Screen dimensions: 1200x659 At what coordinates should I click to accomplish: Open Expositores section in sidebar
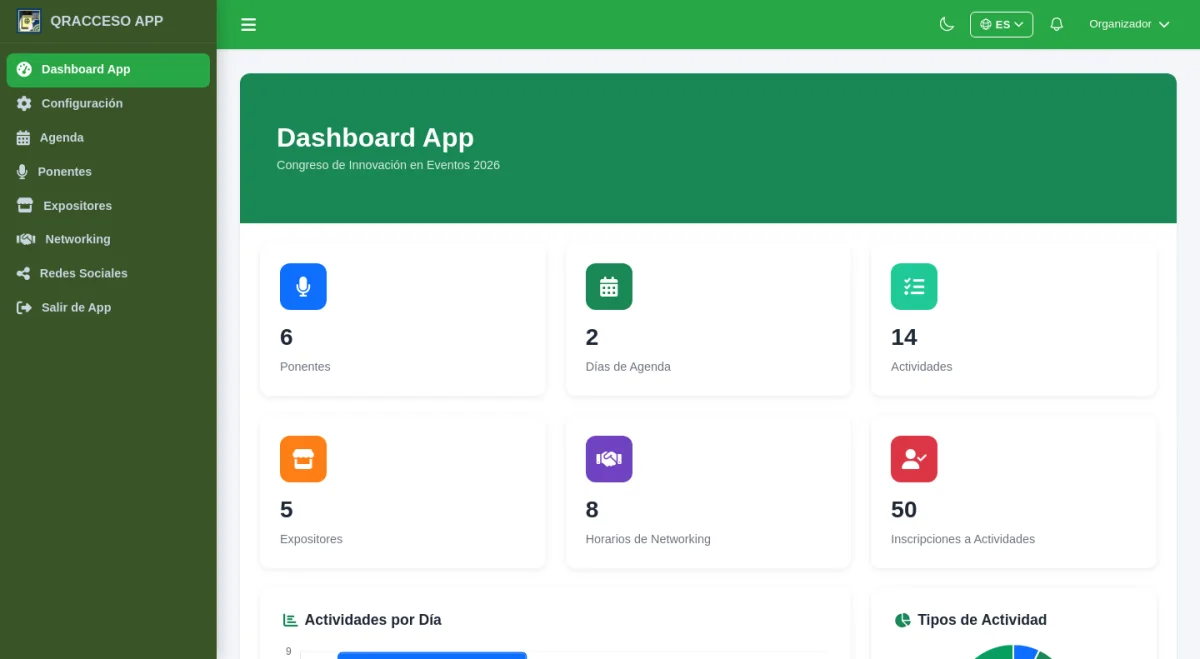pyautogui.click(x=108, y=206)
